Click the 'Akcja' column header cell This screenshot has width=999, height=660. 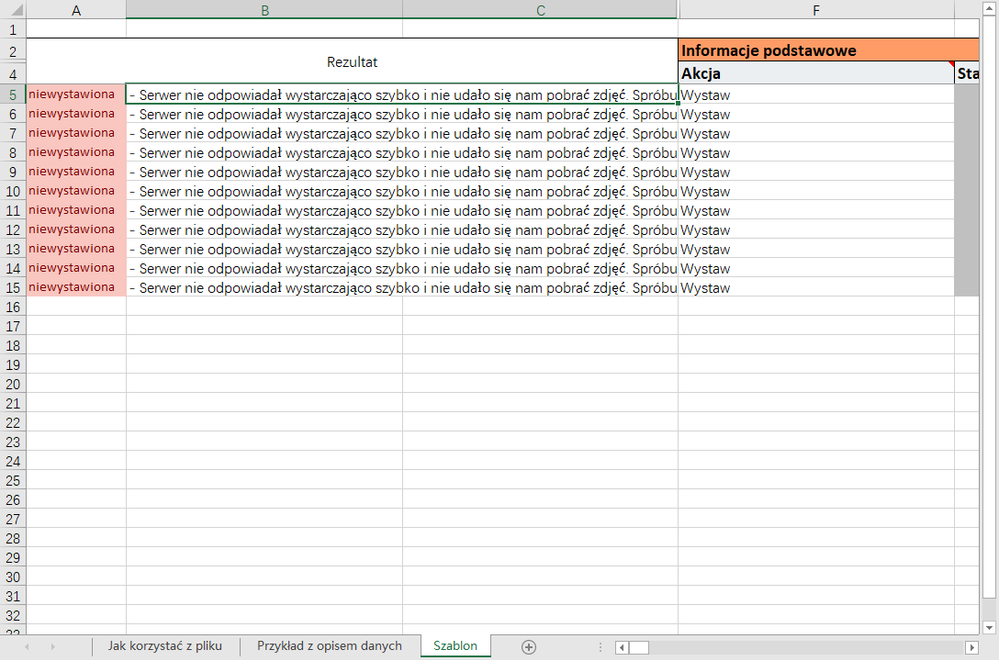pyautogui.click(x=816, y=74)
